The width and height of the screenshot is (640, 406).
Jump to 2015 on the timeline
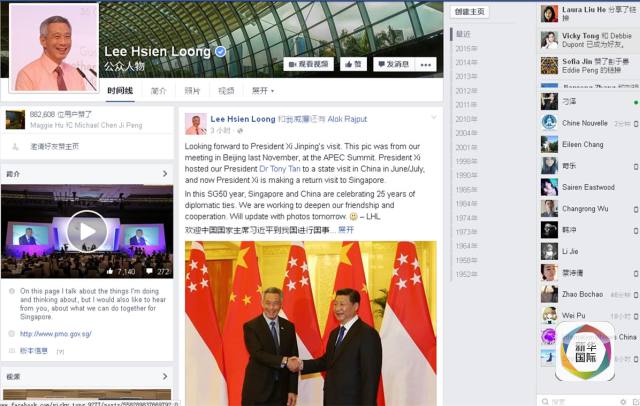466,49
